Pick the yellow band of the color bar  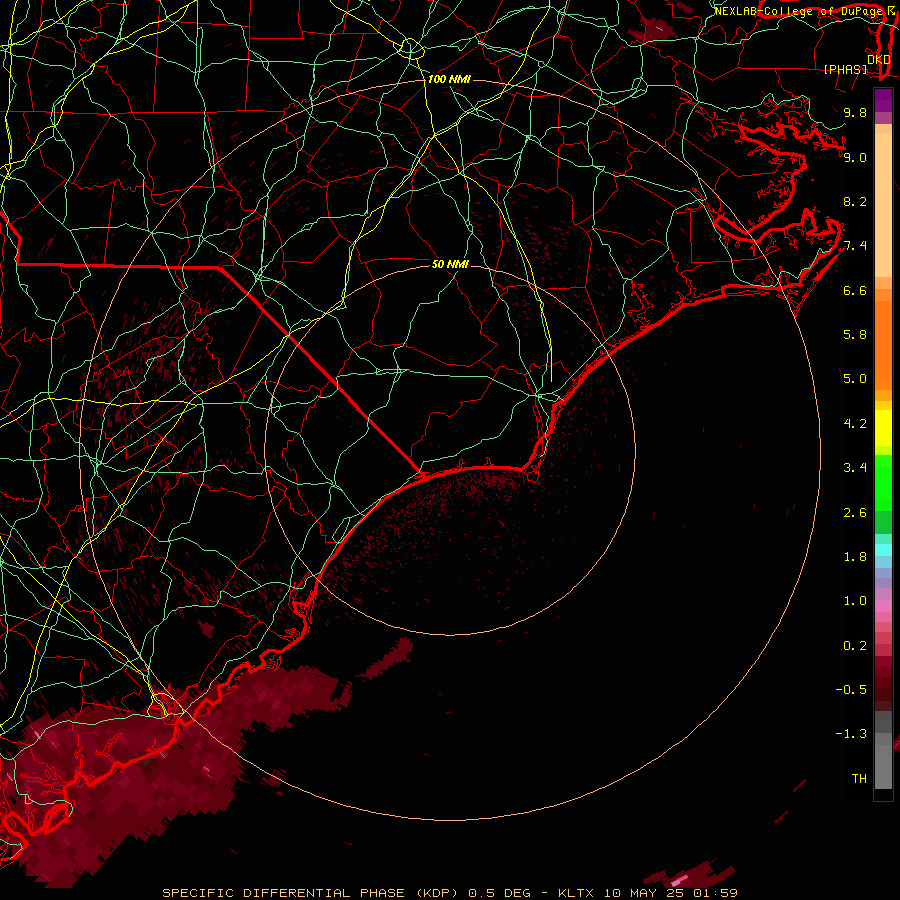point(883,428)
